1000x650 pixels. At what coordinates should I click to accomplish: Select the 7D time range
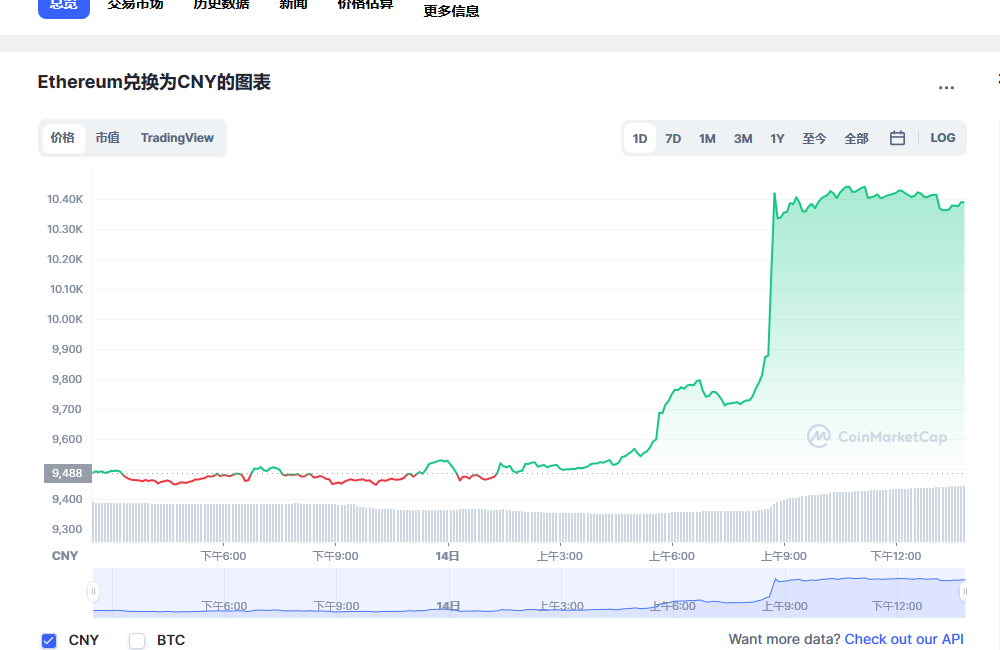pyautogui.click(x=673, y=138)
